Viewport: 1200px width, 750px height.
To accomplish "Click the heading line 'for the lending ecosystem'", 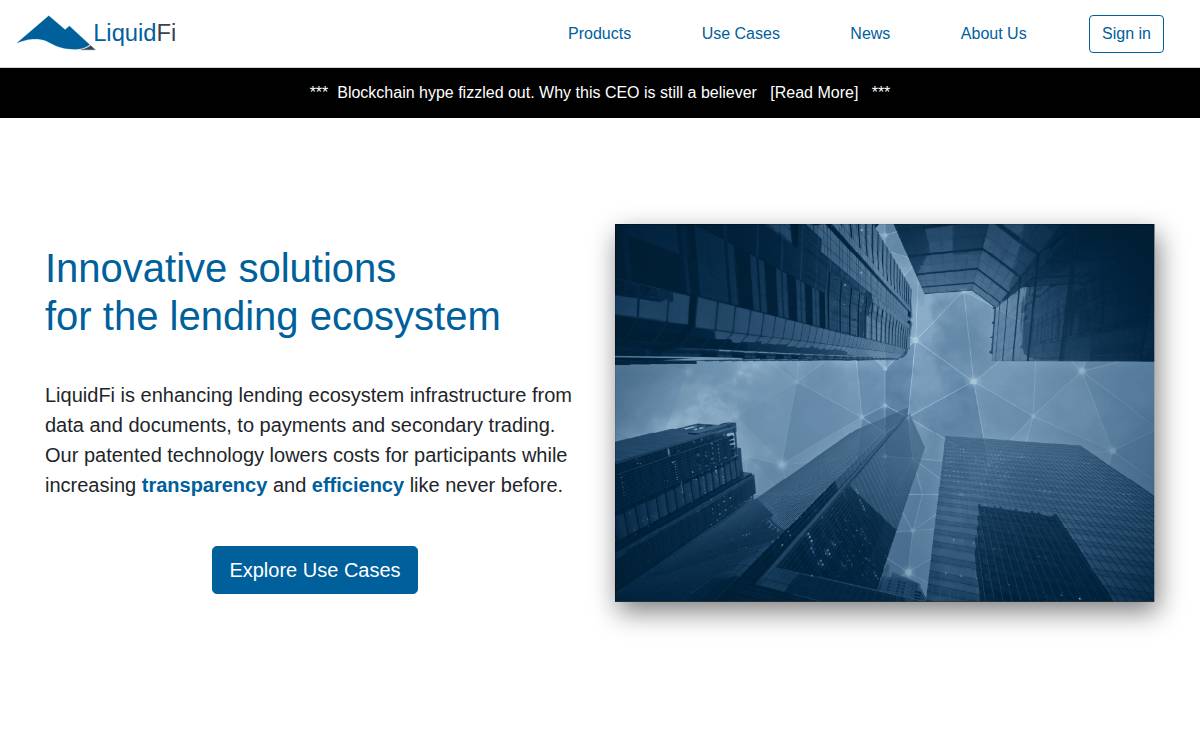I will coord(273,316).
